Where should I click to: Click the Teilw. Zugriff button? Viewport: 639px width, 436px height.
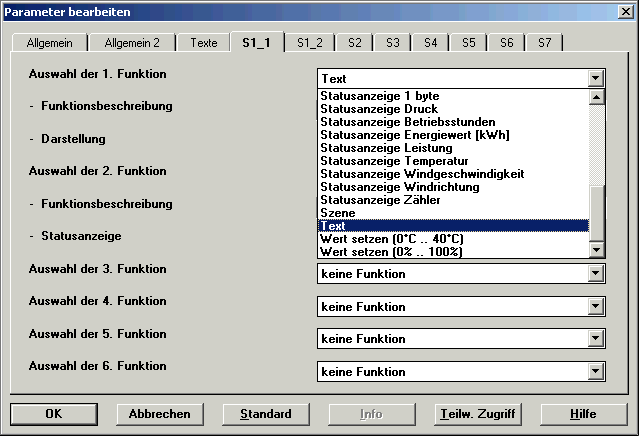tap(476, 413)
